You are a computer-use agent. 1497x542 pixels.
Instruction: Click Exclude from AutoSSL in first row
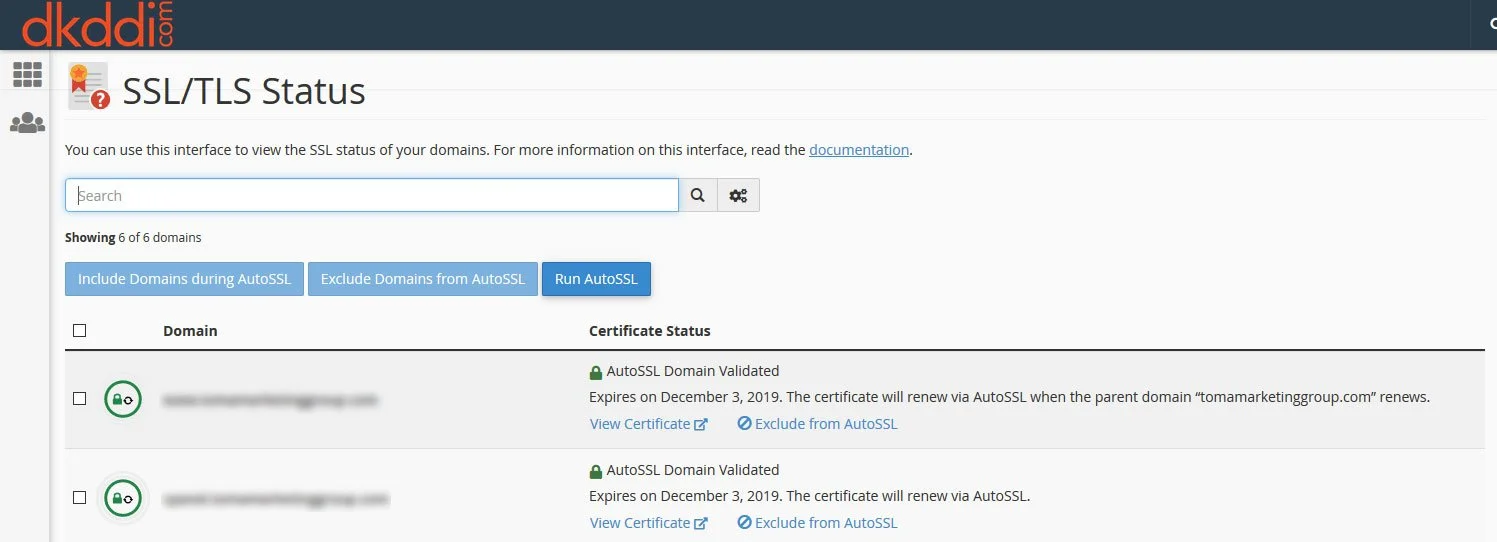(x=817, y=424)
